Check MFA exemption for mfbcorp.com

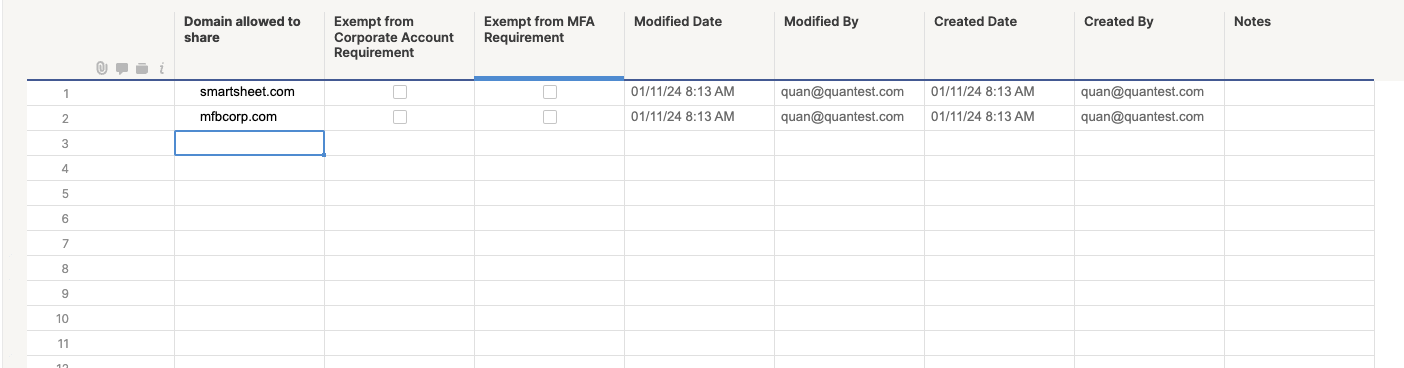pos(550,117)
